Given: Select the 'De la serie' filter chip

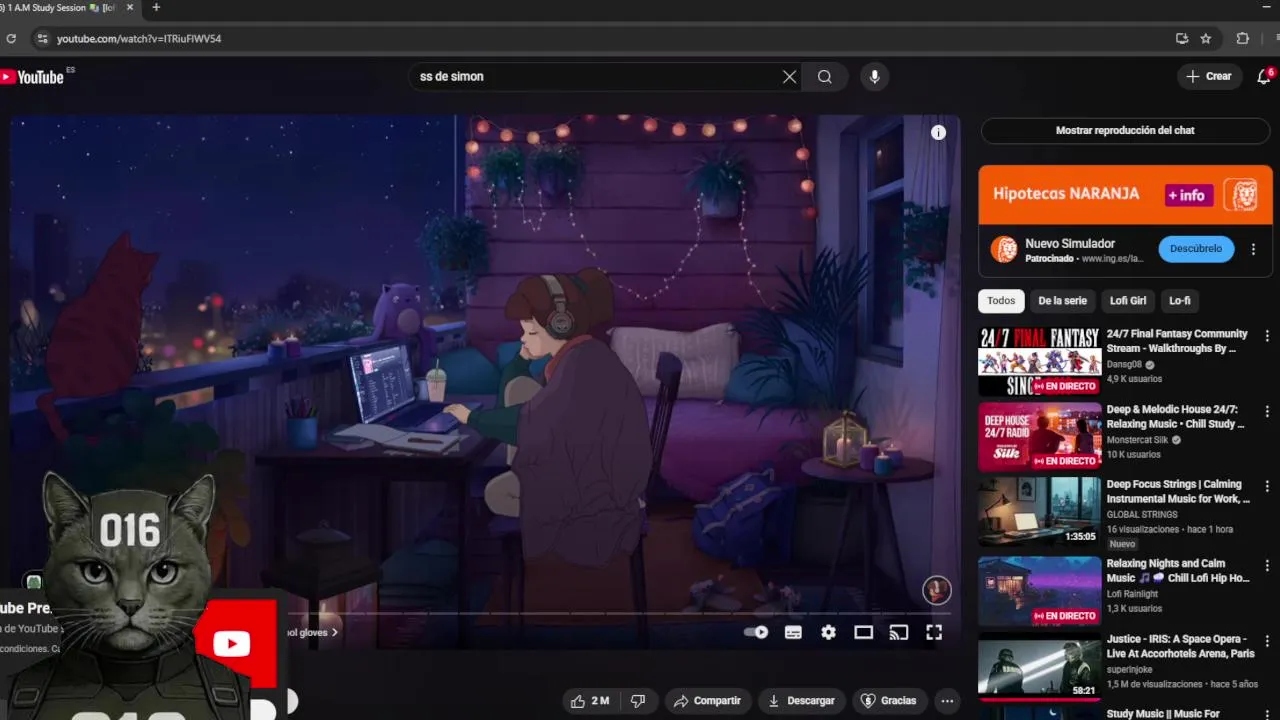Looking at the screenshot, I should click(1062, 301).
